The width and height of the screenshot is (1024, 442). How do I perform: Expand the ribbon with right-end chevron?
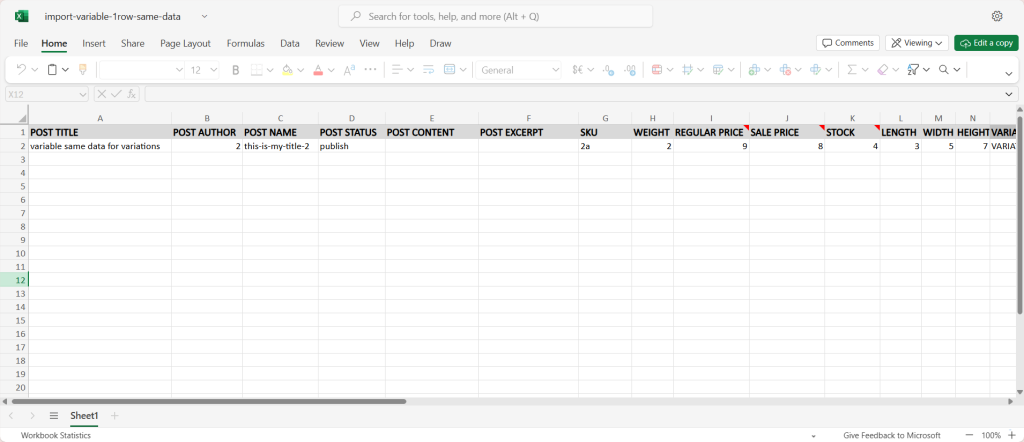1009,74
